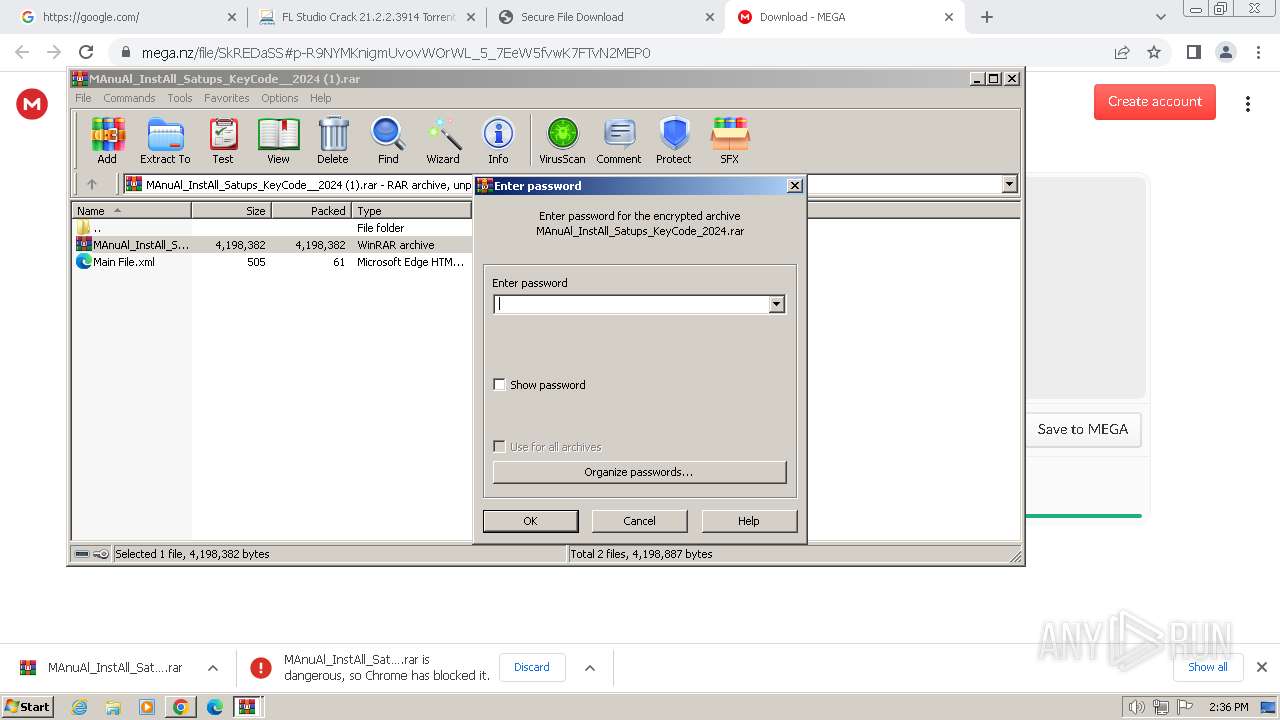
Task: Bookmark this page star icon
Action: [1154, 52]
